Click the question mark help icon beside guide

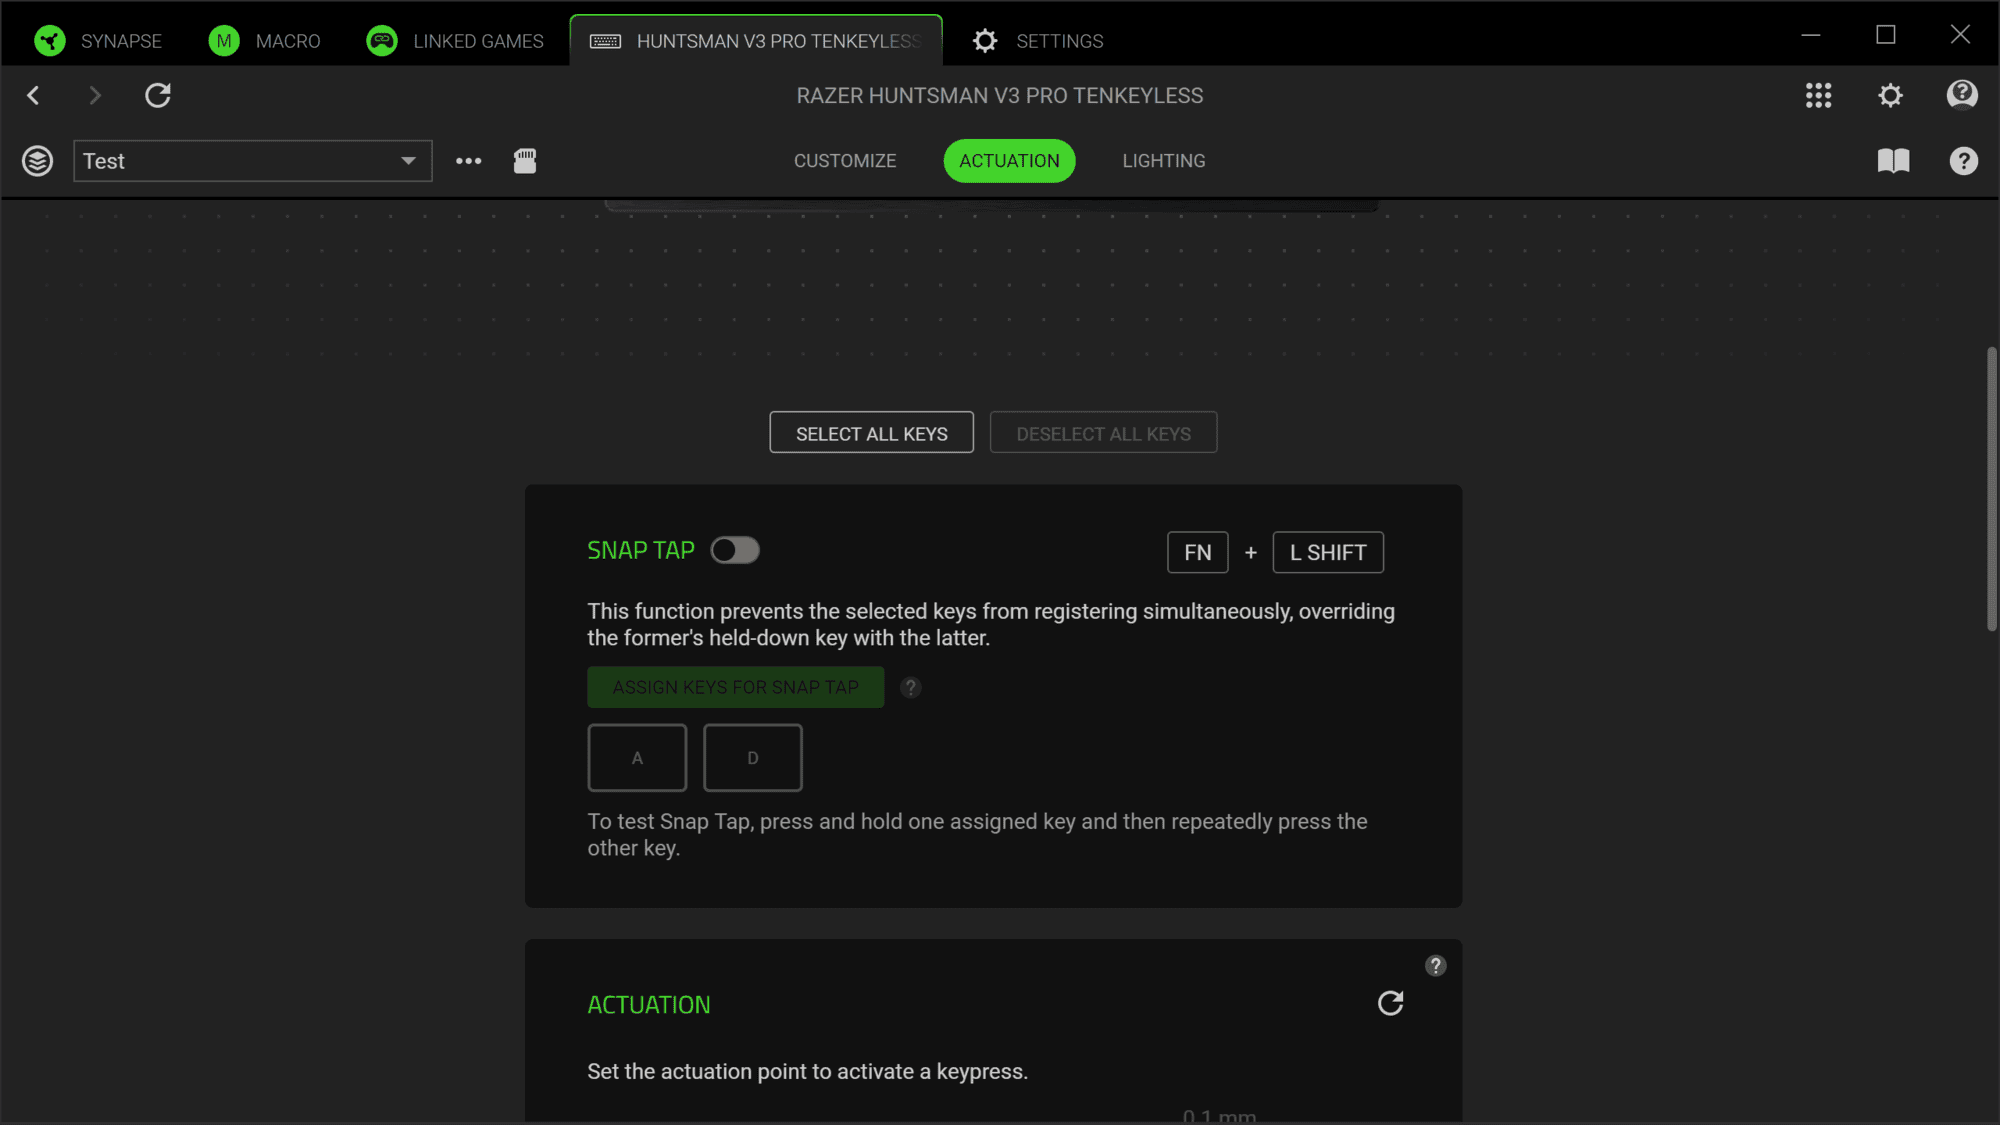(1964, 161)
